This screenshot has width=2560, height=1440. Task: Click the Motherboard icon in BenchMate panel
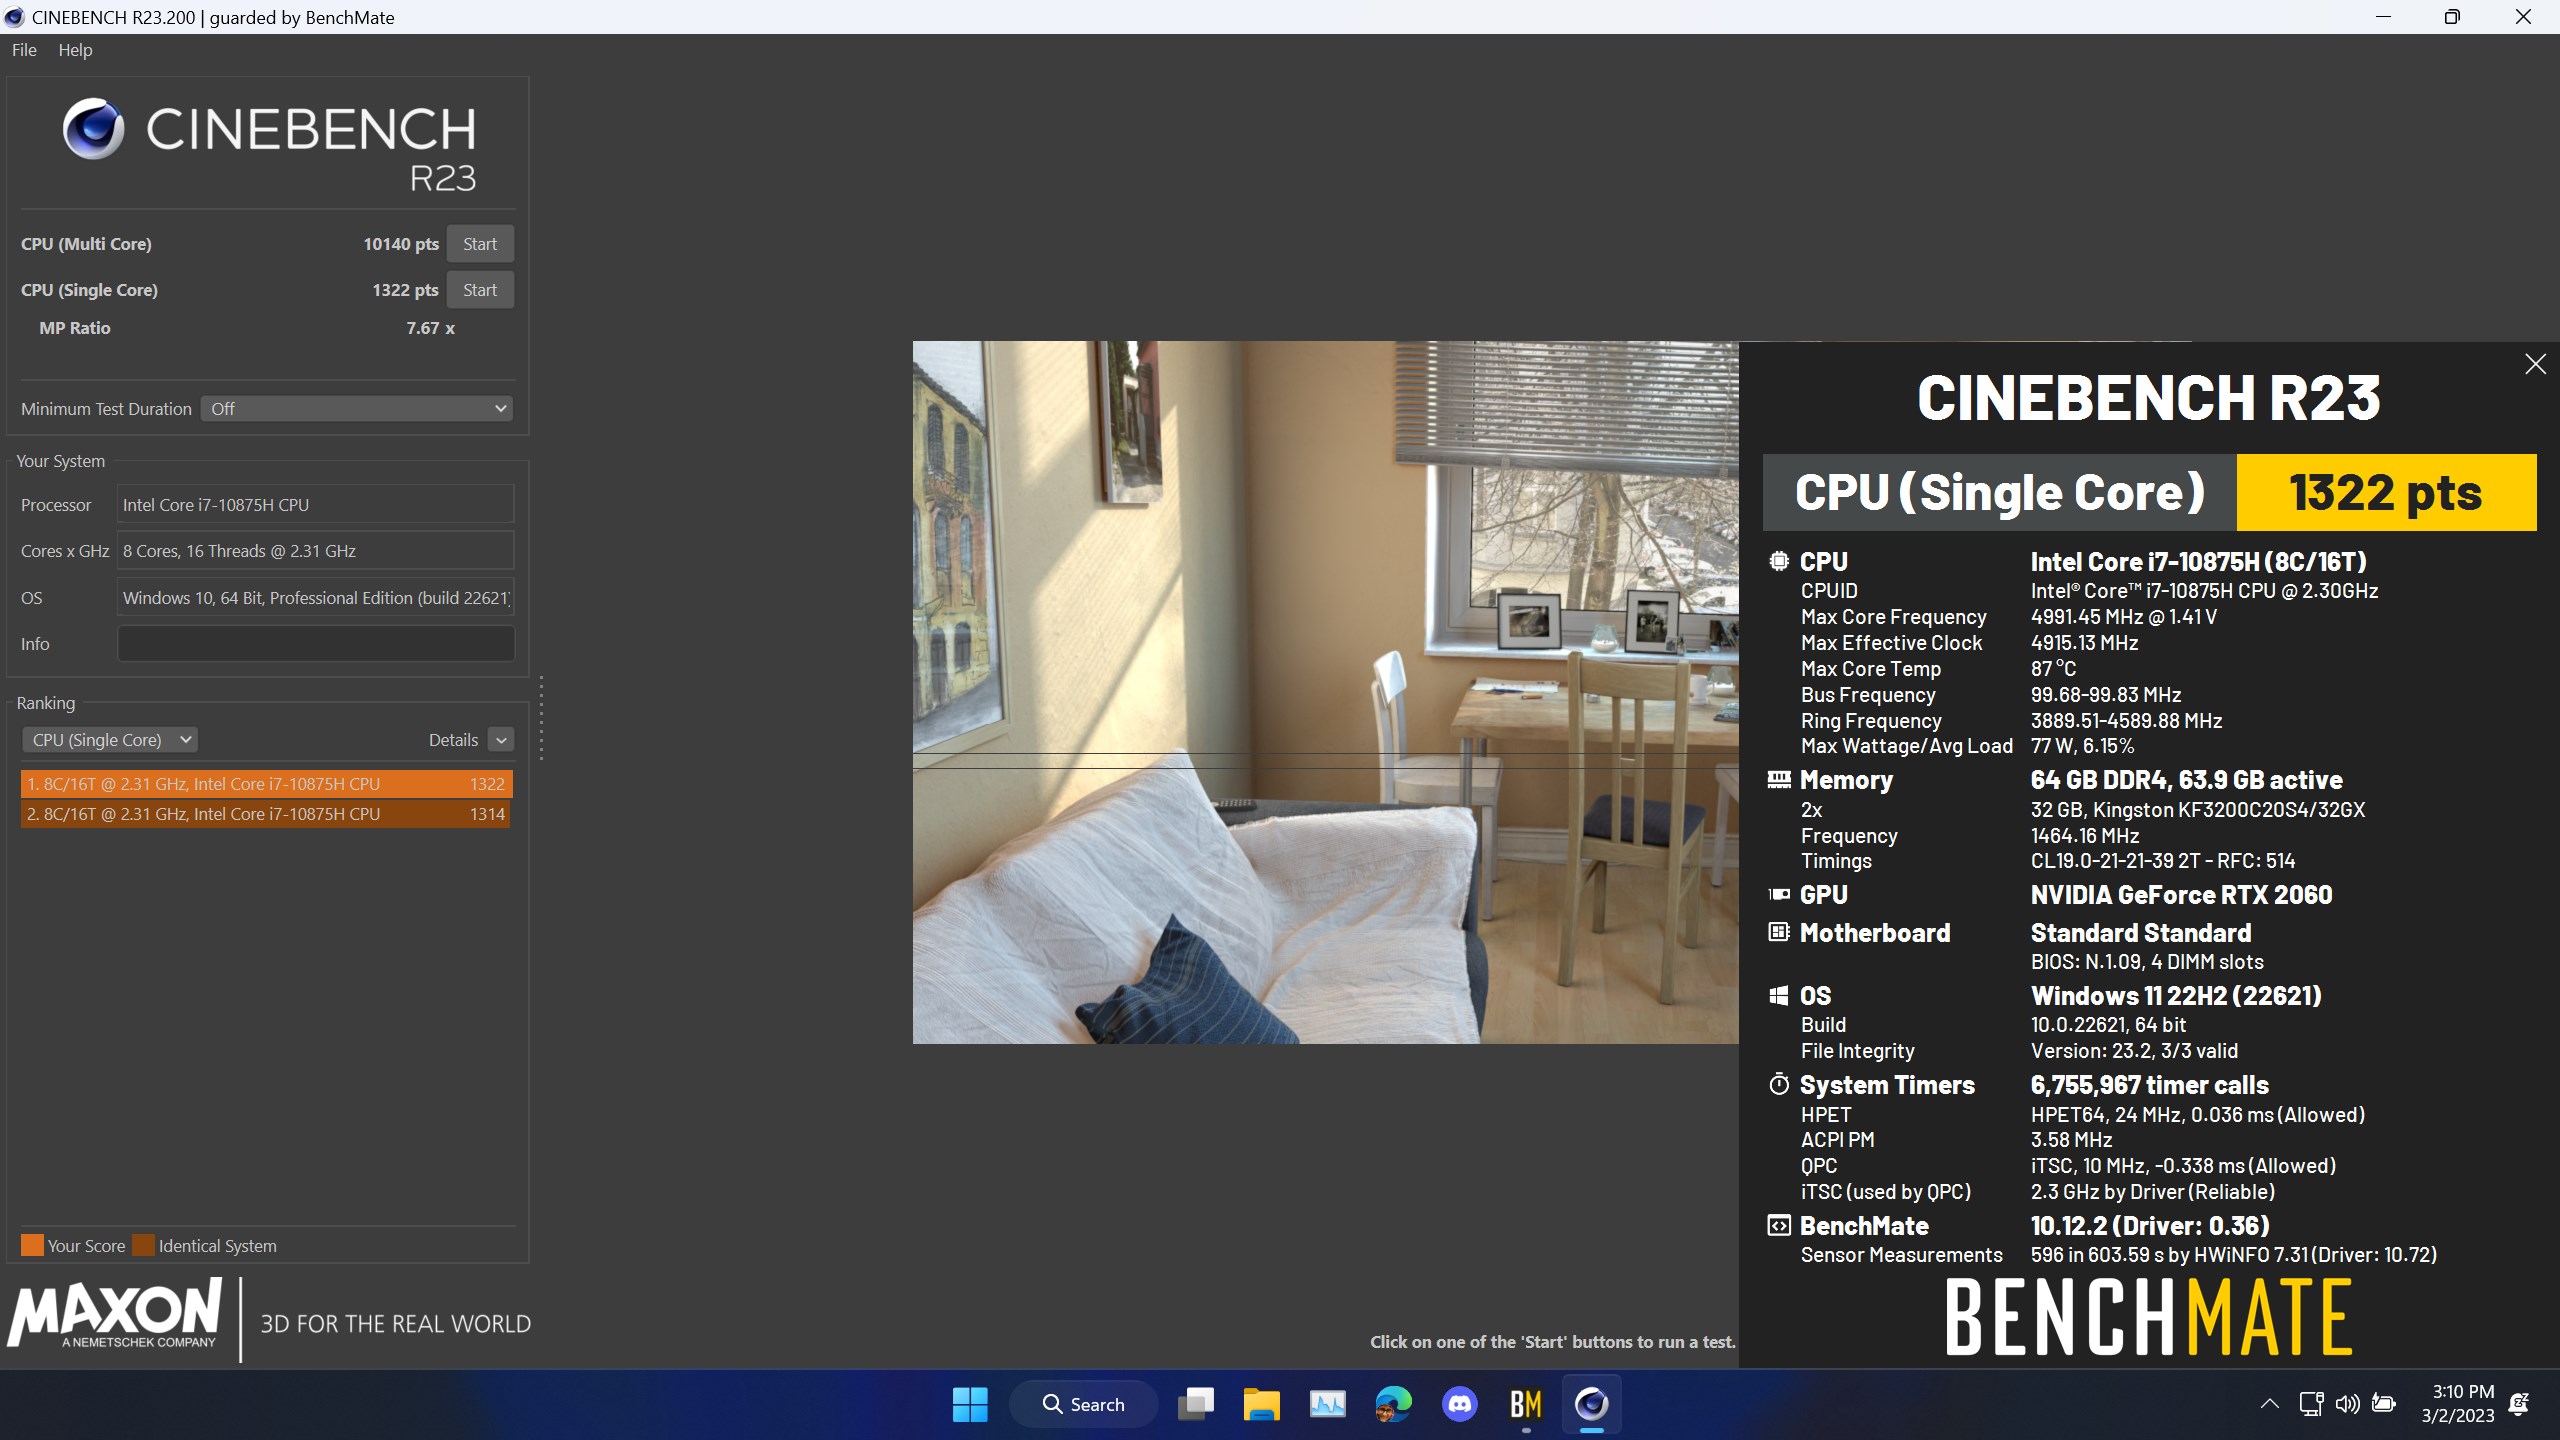coord(1779,933)
